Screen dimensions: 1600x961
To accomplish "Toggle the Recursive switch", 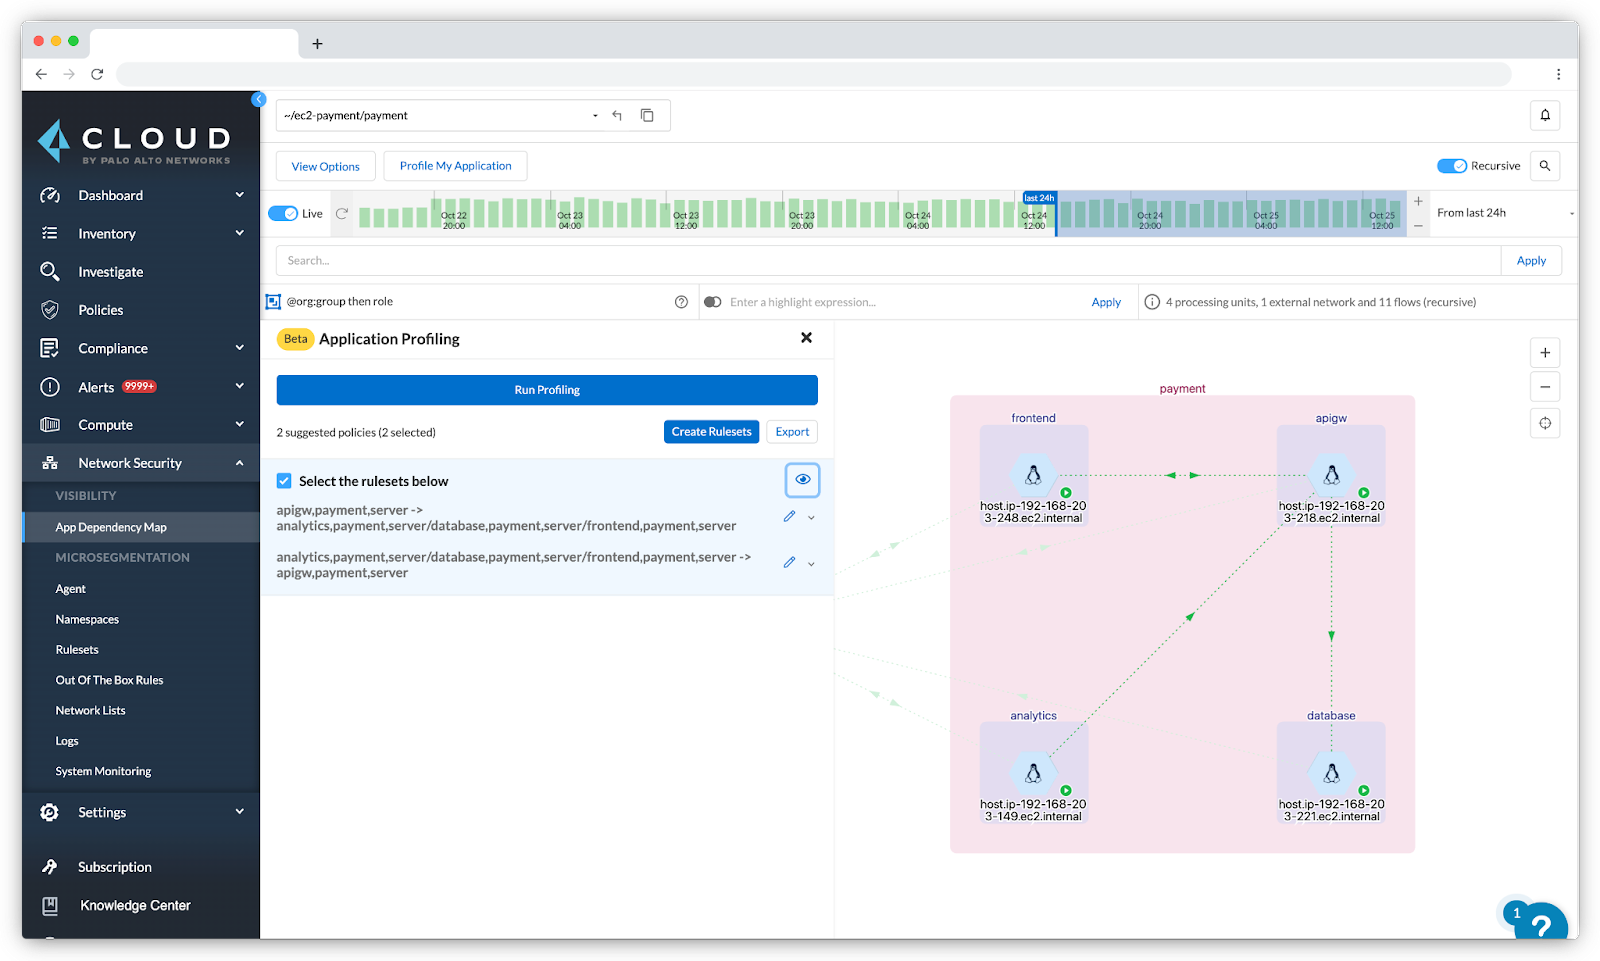I will (x=1451, y=166).
